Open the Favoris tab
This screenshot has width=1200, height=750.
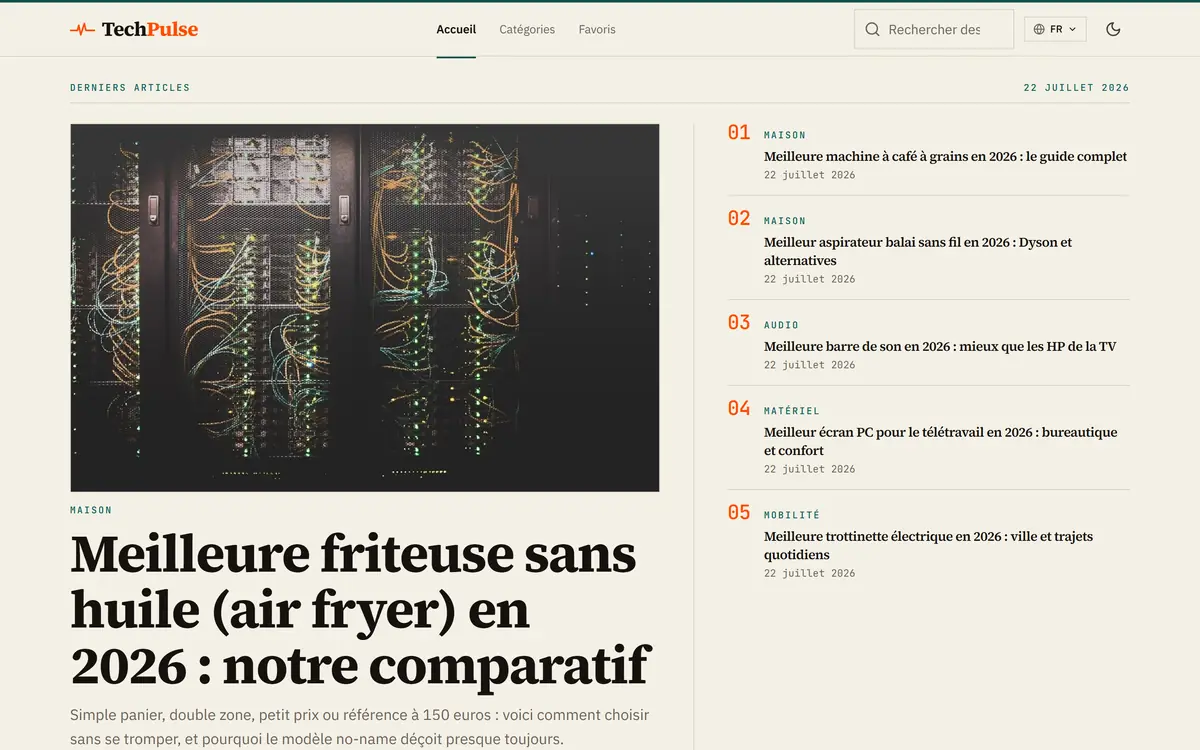(x=597, y=30)
